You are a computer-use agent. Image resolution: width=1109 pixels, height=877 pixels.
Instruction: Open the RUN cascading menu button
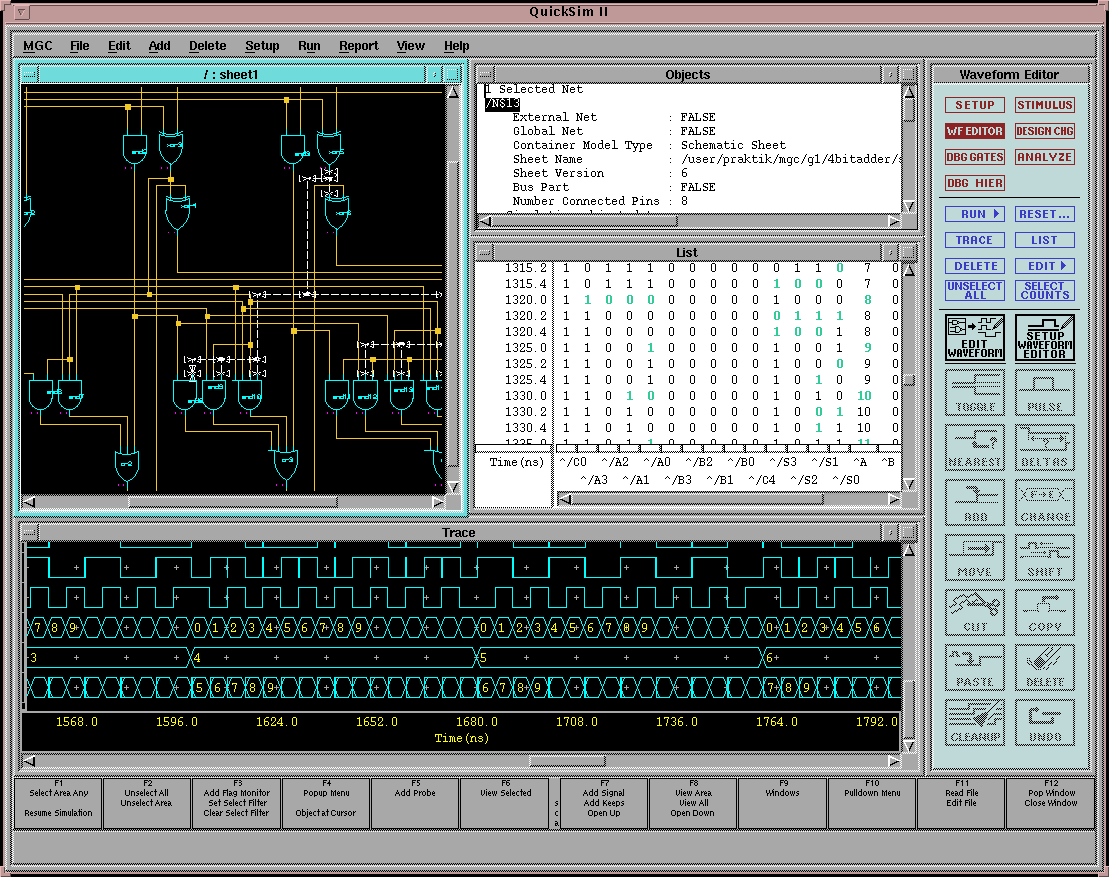click(975, 214)
